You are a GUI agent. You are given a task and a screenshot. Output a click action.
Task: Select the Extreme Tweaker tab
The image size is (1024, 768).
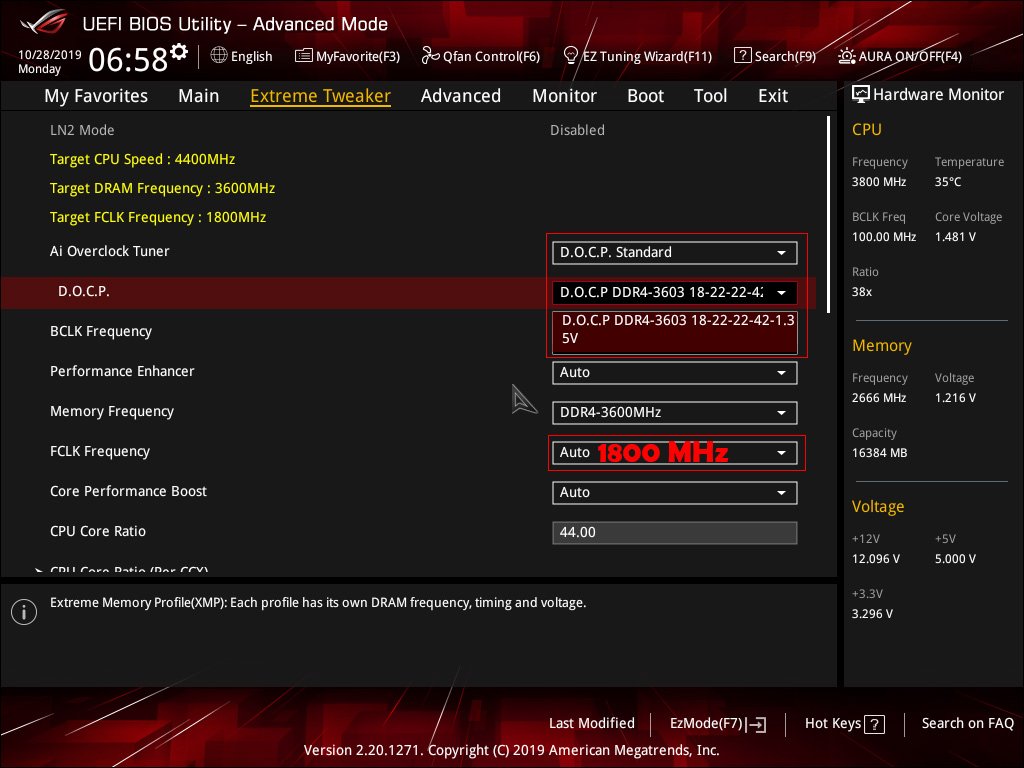tap(320, 96)
